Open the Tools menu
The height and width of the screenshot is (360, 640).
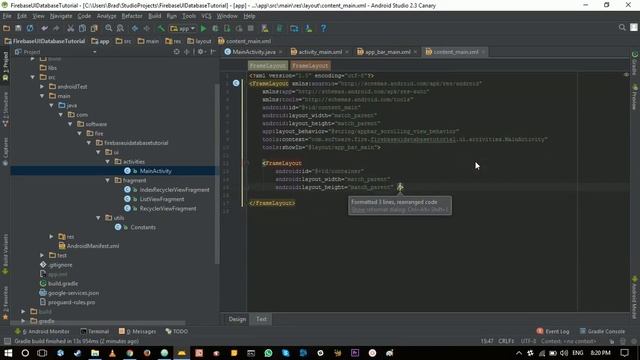[189, 16]
